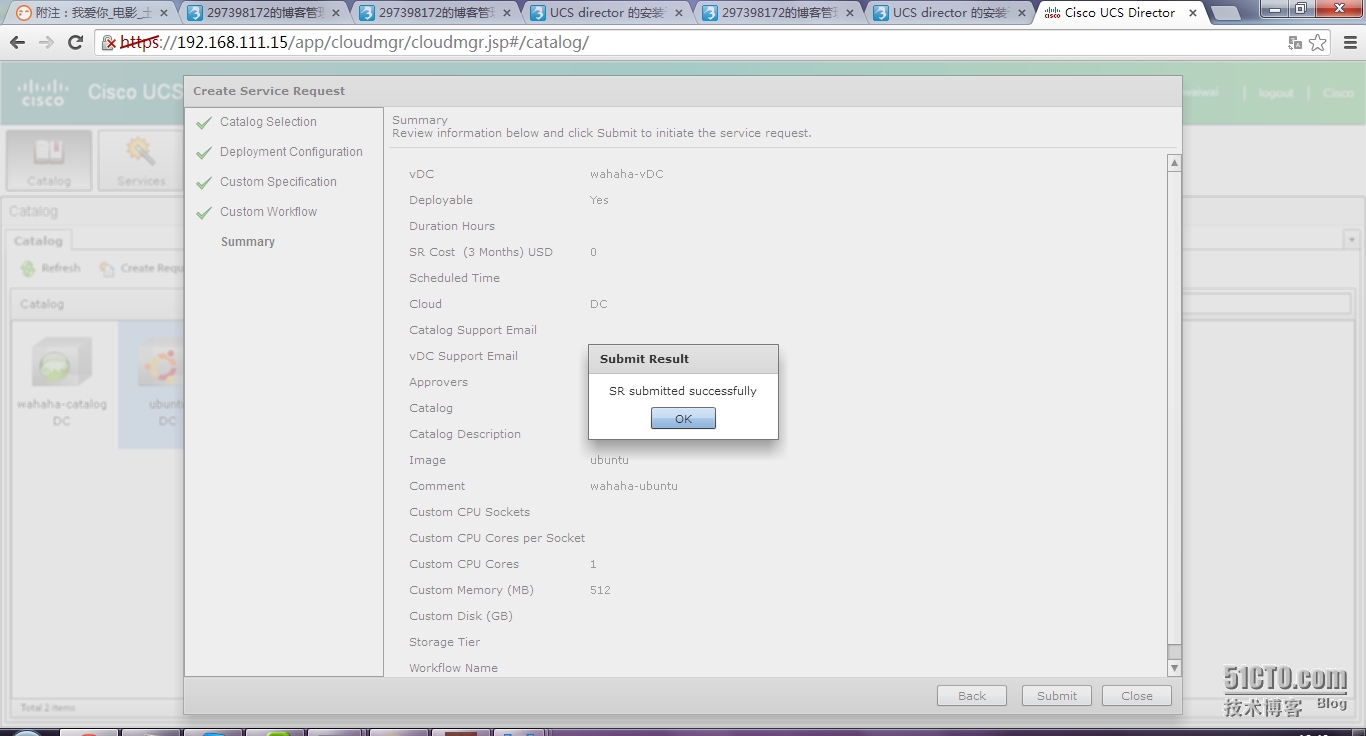Viewport: 1366px width, 736px height.
Task: Click the Approvers label
Action: [x=438, y=382]
